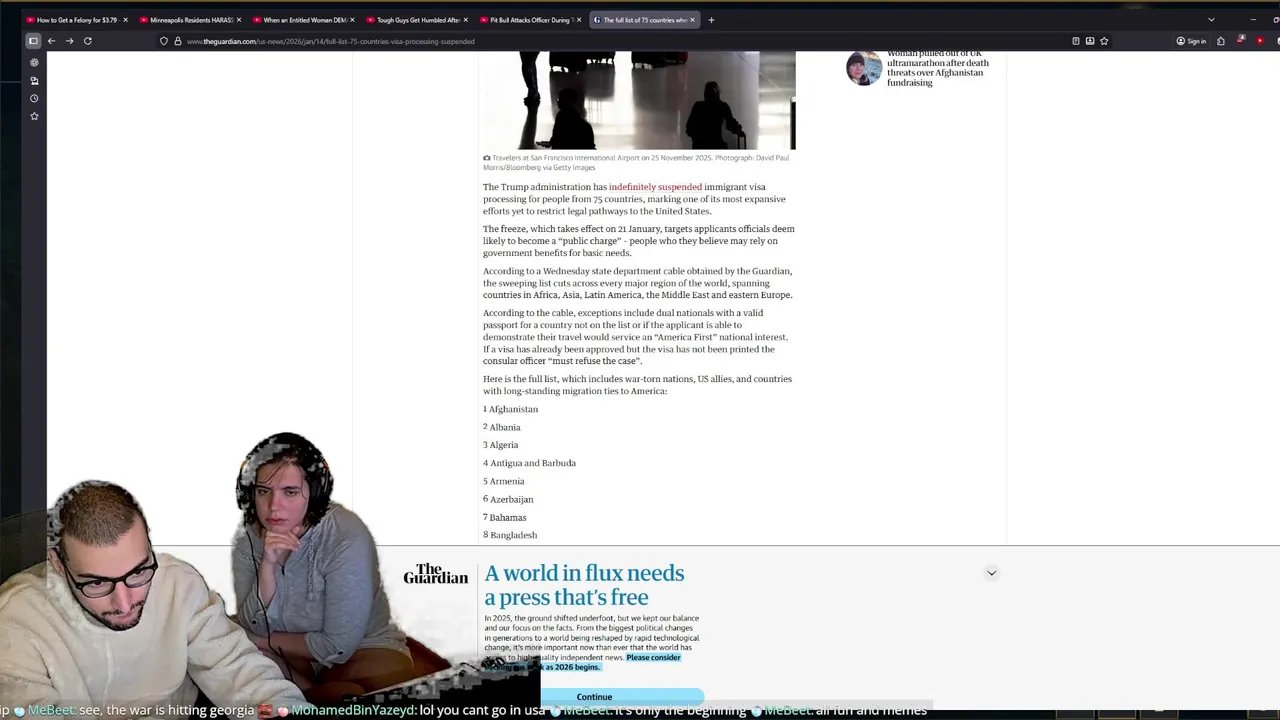1280x720 pixels.
Task: Click list entry '8 Bangladesh'
Action: coord(510,535)
